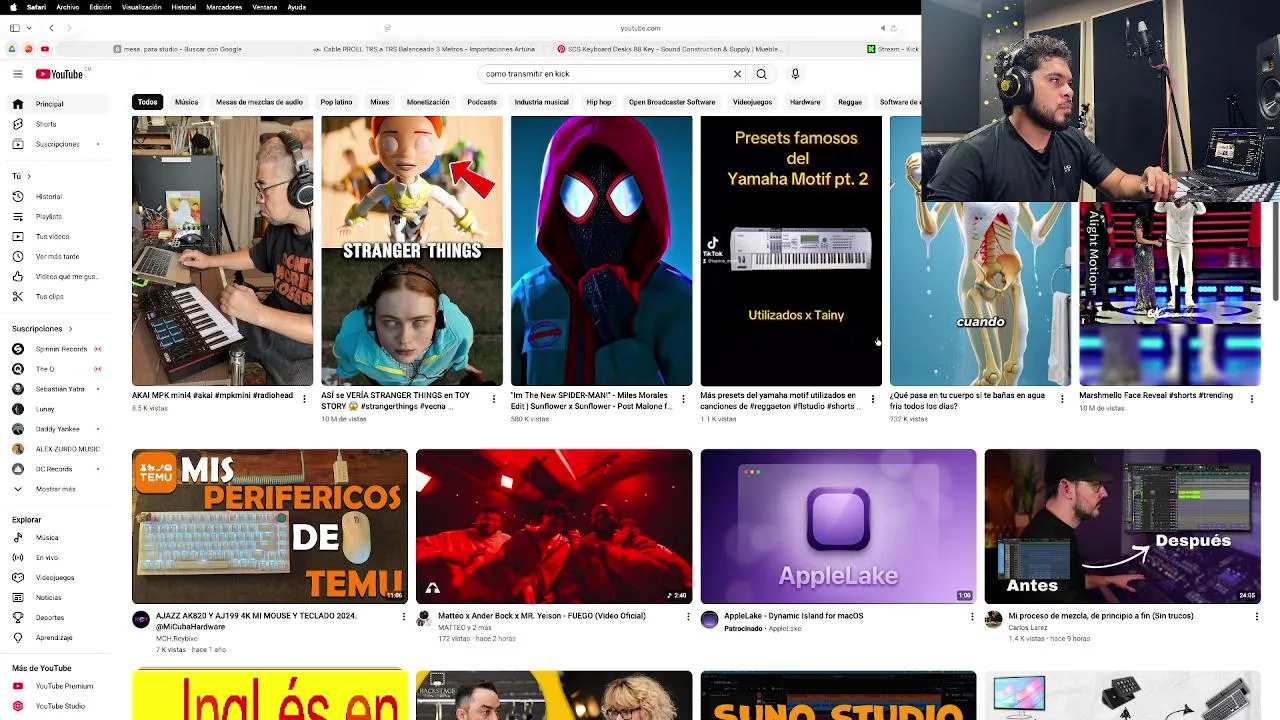This screenshot has height=720, width=1280.
Task: Select the Hip hop filter chip
Action: (x=598, y=102)
